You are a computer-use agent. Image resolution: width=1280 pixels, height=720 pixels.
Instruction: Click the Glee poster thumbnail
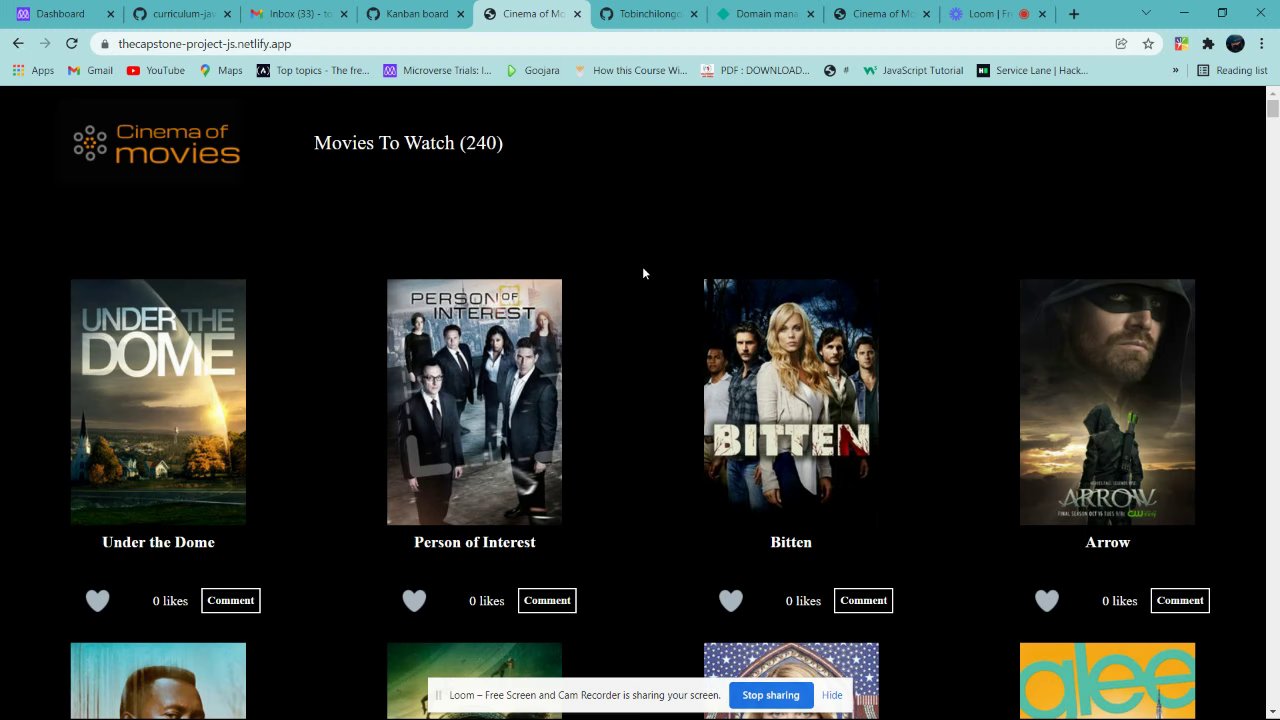[1107, 681]
